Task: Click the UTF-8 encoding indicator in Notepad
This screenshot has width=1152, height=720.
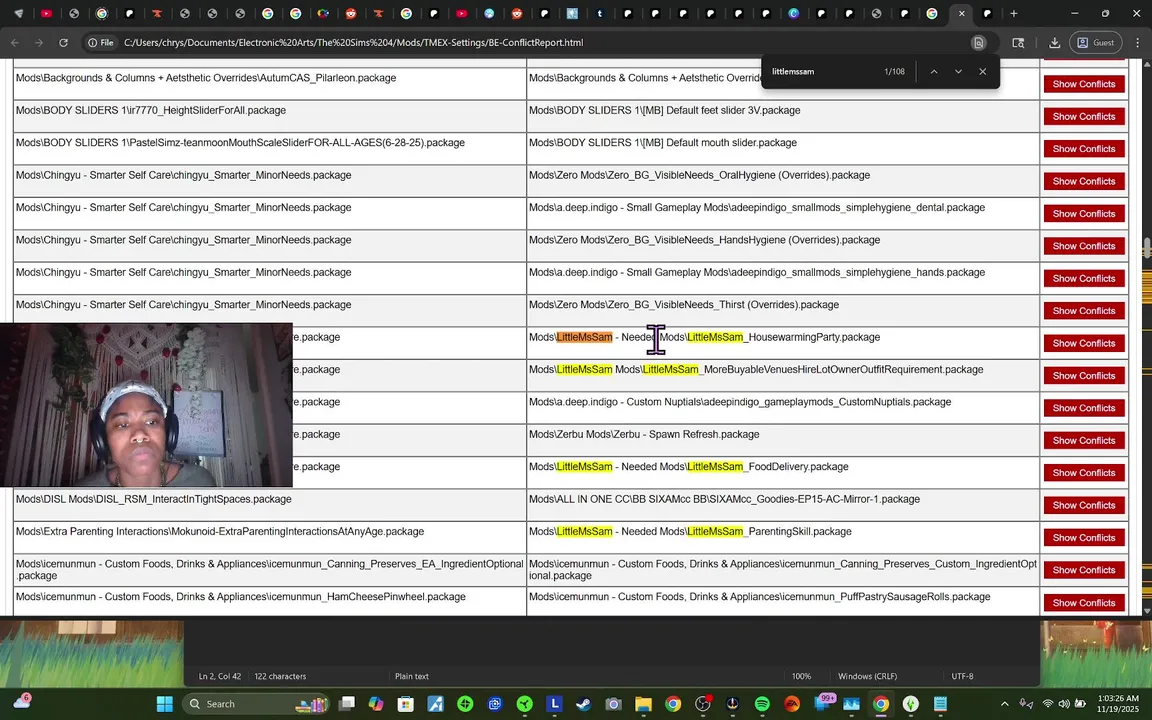Action: click(962, 676)
